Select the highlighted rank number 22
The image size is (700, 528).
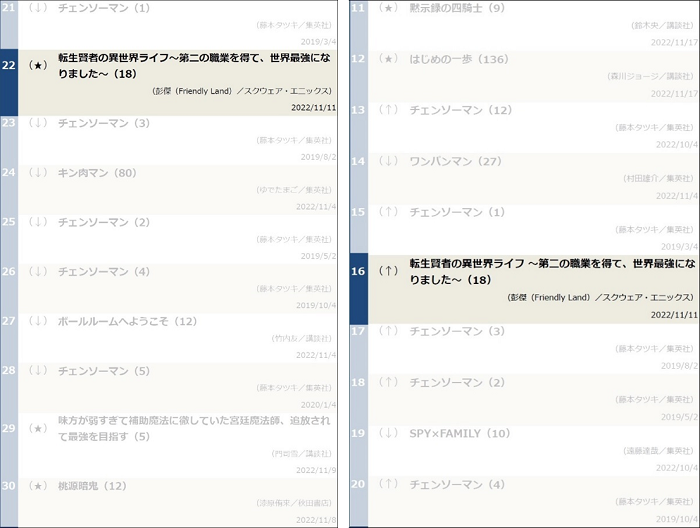click(x=9, y=66)
